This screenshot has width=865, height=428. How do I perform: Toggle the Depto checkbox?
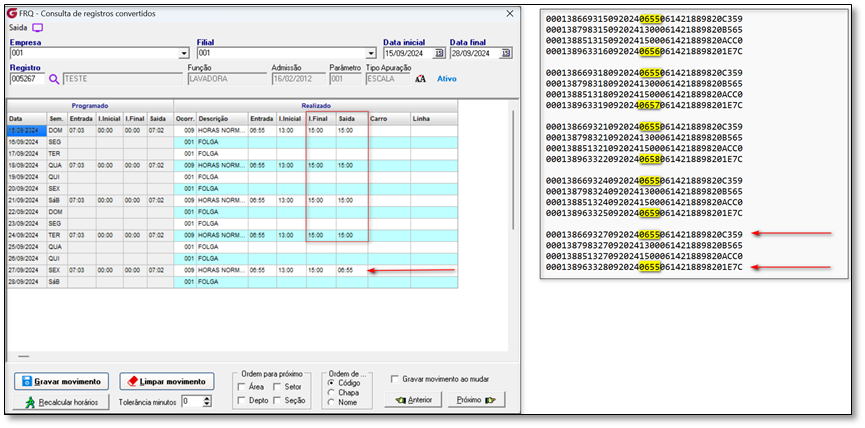[242, 400]
